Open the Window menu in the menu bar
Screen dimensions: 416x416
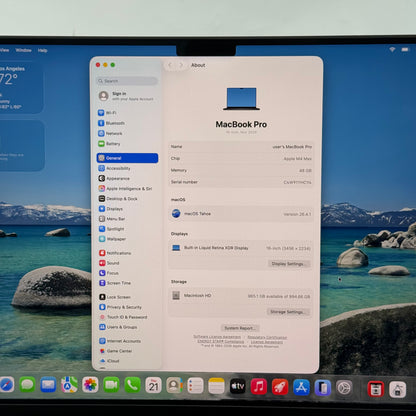pos(23,50)
